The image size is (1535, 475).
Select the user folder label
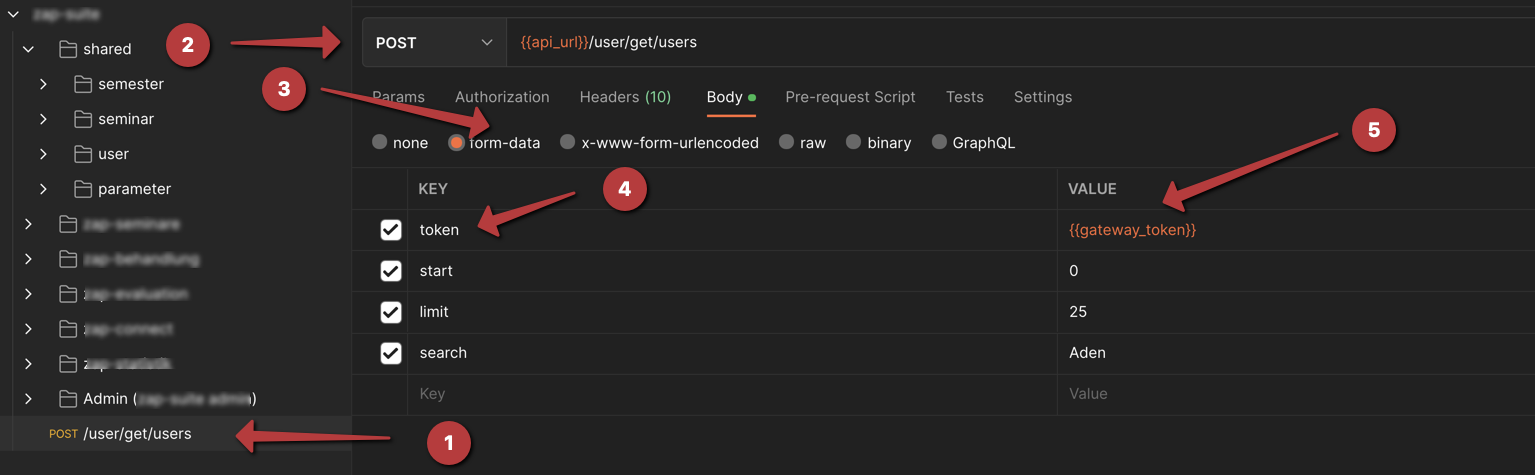click(x=113, y=154)
